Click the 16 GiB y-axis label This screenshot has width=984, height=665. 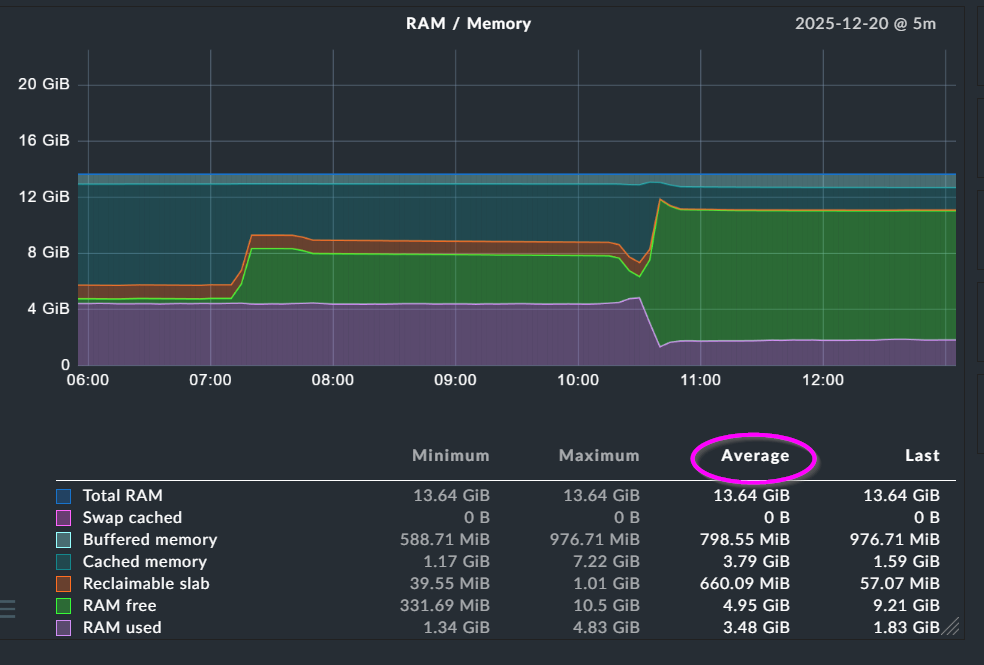coord(44,140)
